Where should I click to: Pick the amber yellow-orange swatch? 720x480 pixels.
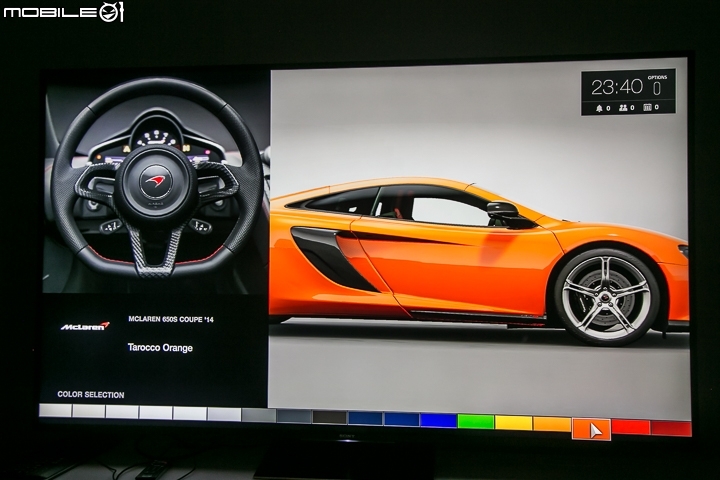point(552,424)
